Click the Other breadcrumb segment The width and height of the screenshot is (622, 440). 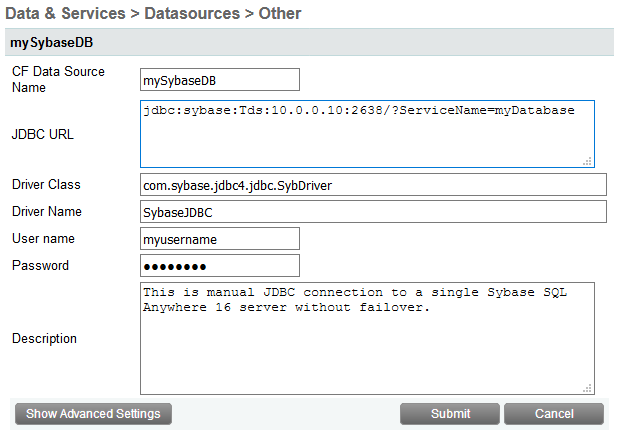pos(279,14)
